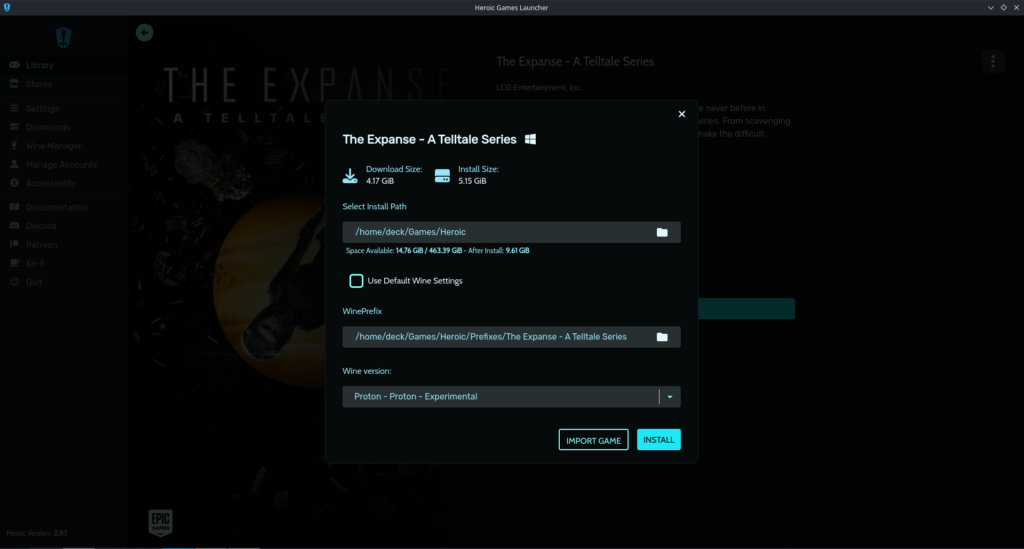
Task: Click the Library gamepad icon
Action: pos(14,65)
